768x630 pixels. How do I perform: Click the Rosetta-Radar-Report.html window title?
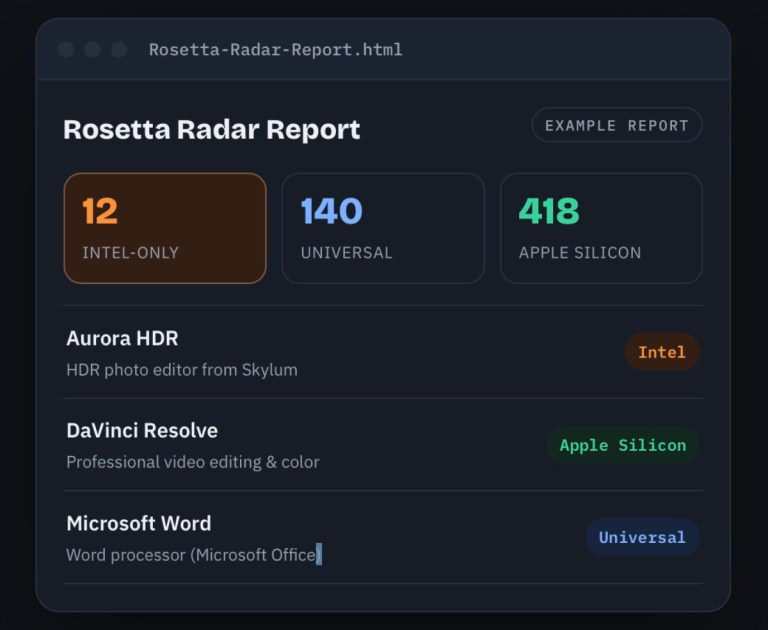276,49
